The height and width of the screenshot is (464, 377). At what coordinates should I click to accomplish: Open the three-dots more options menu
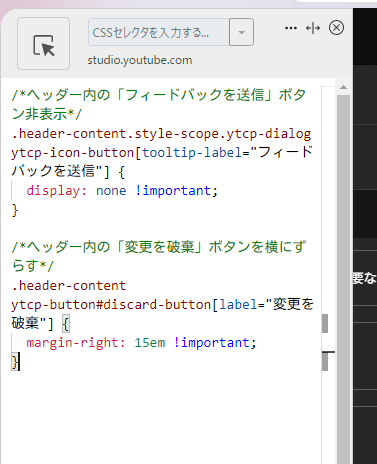pos(291,28)
